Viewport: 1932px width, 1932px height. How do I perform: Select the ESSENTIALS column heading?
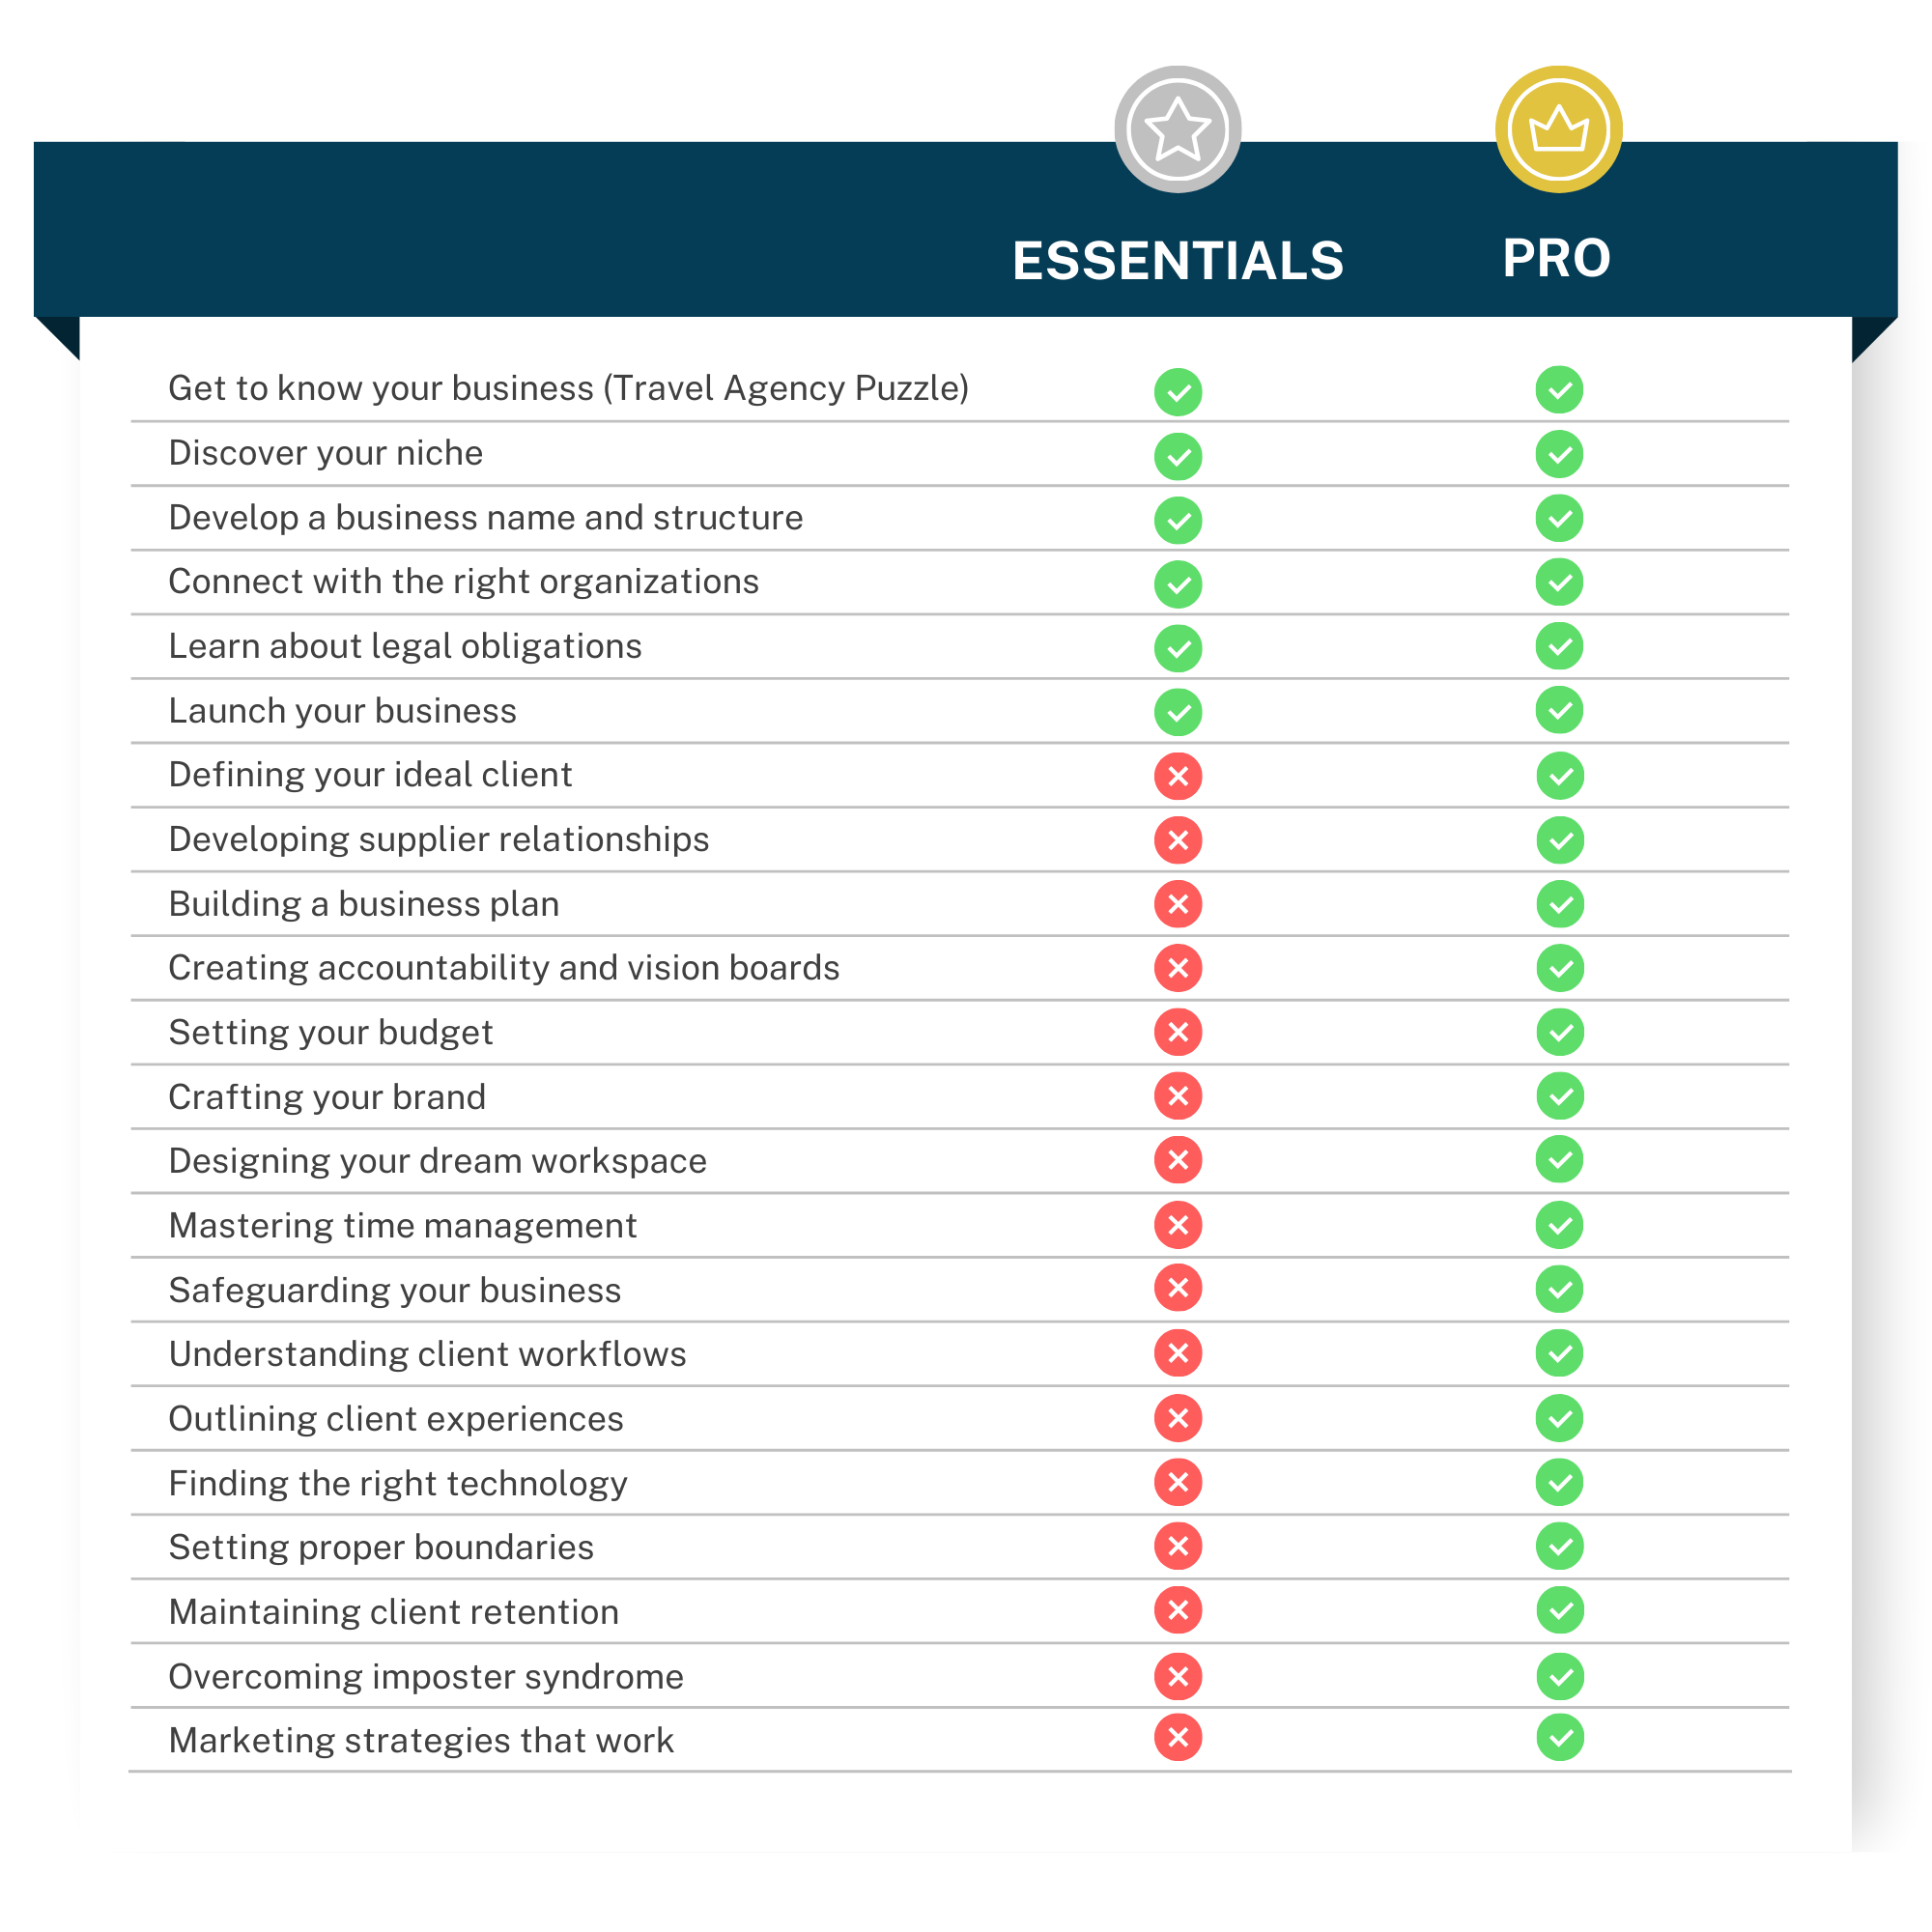click(x=1177, y=261)
